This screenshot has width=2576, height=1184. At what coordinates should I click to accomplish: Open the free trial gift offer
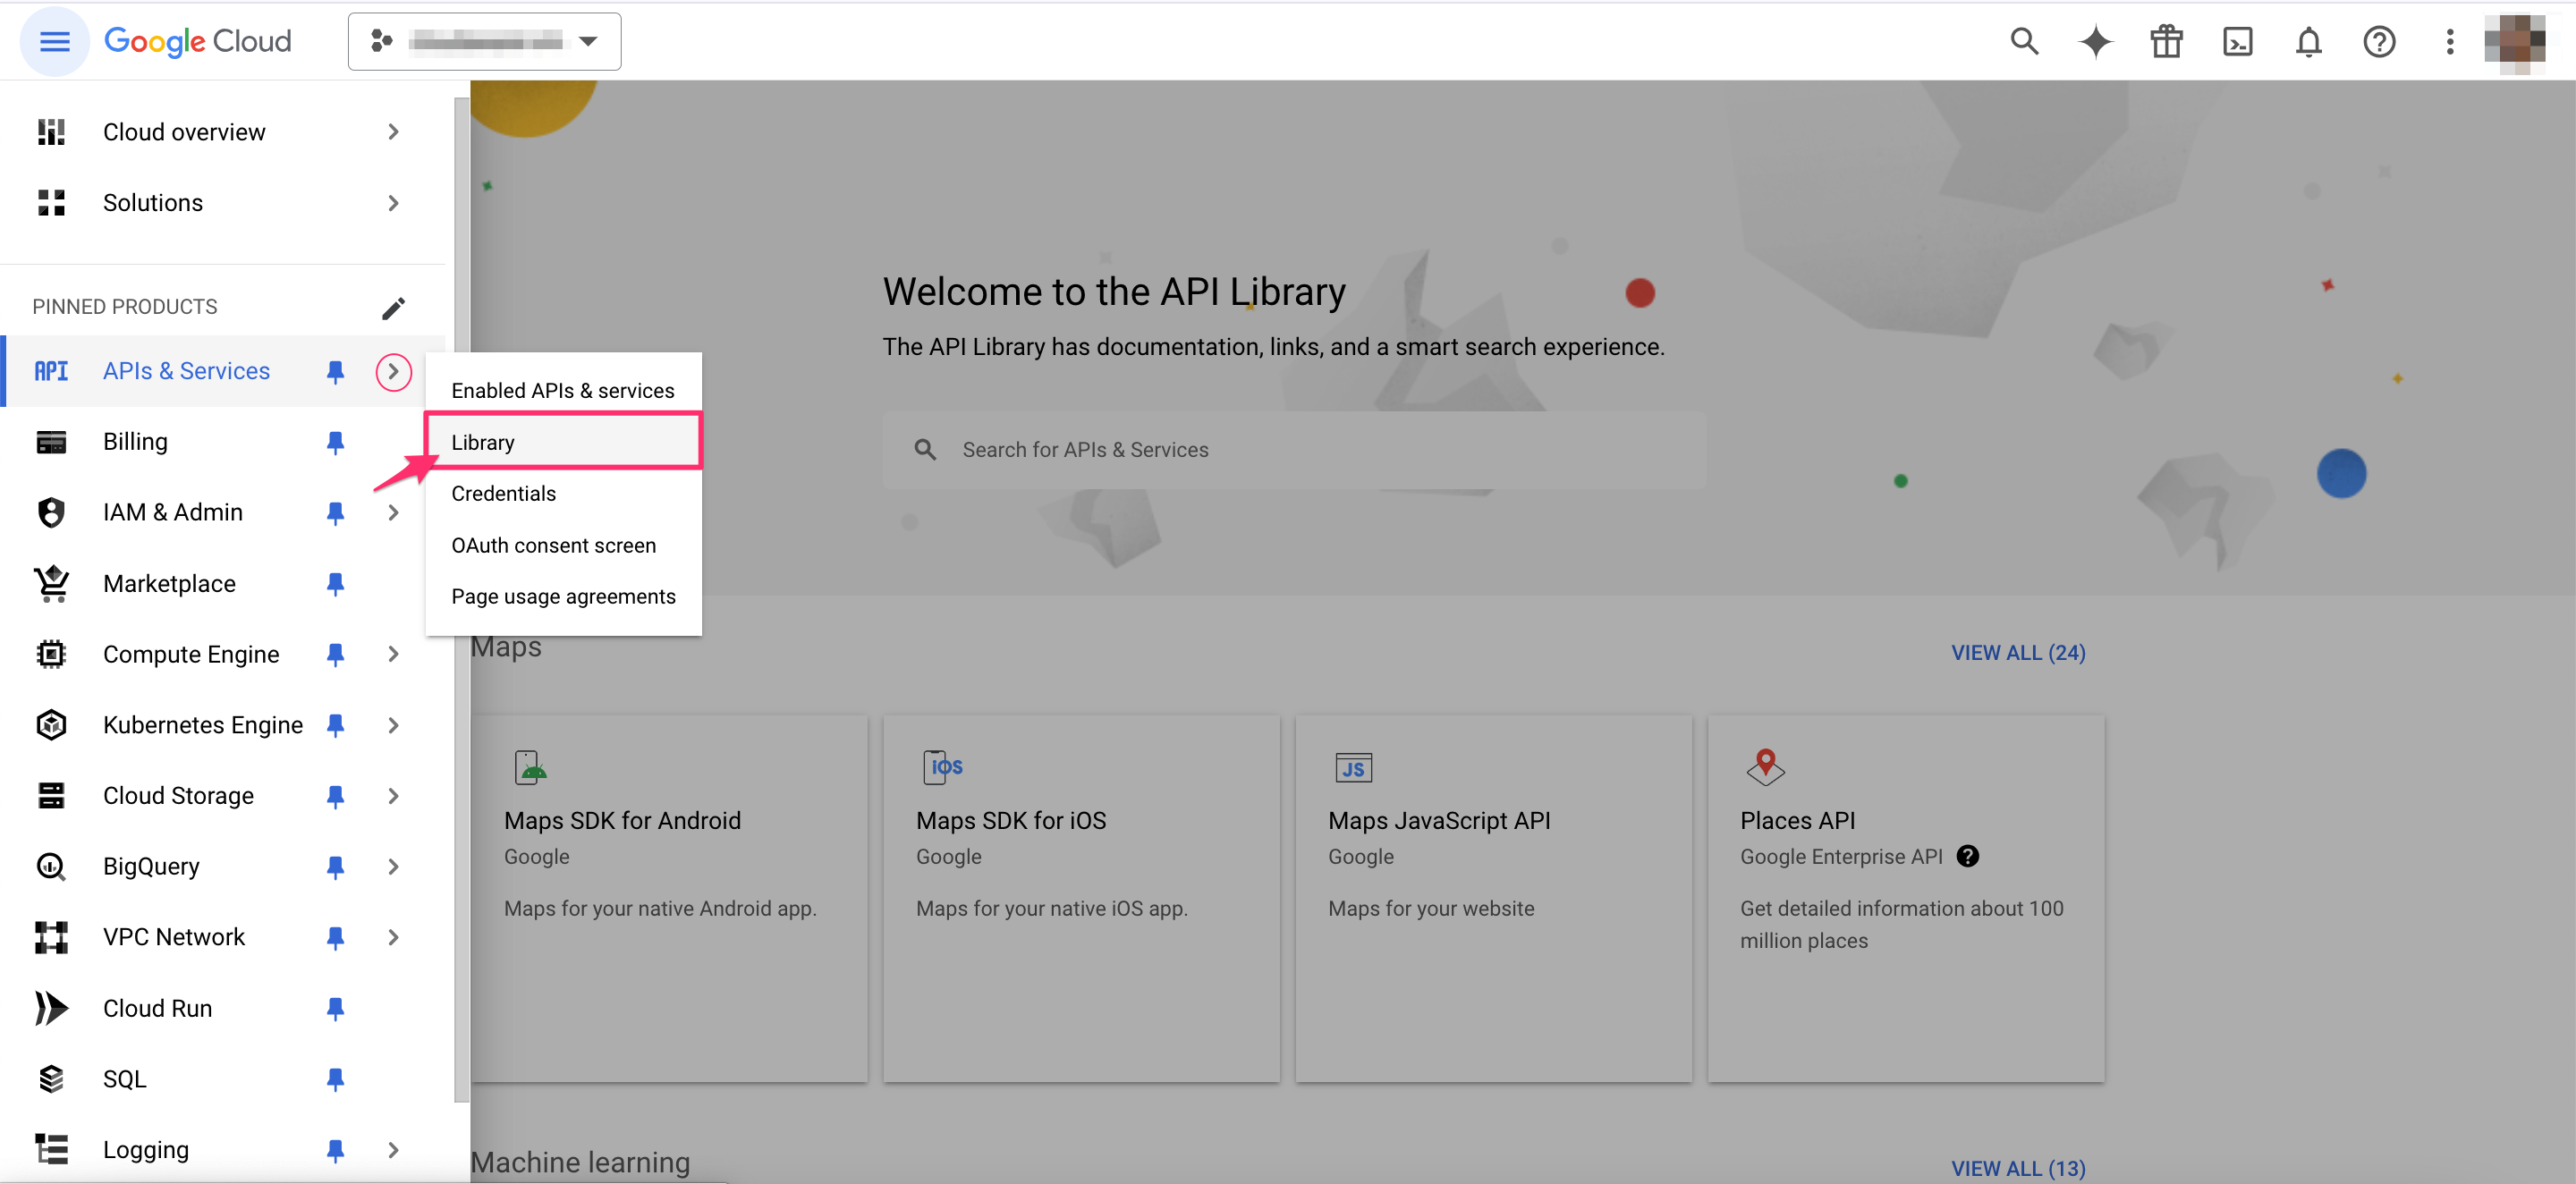[2166, 41]
